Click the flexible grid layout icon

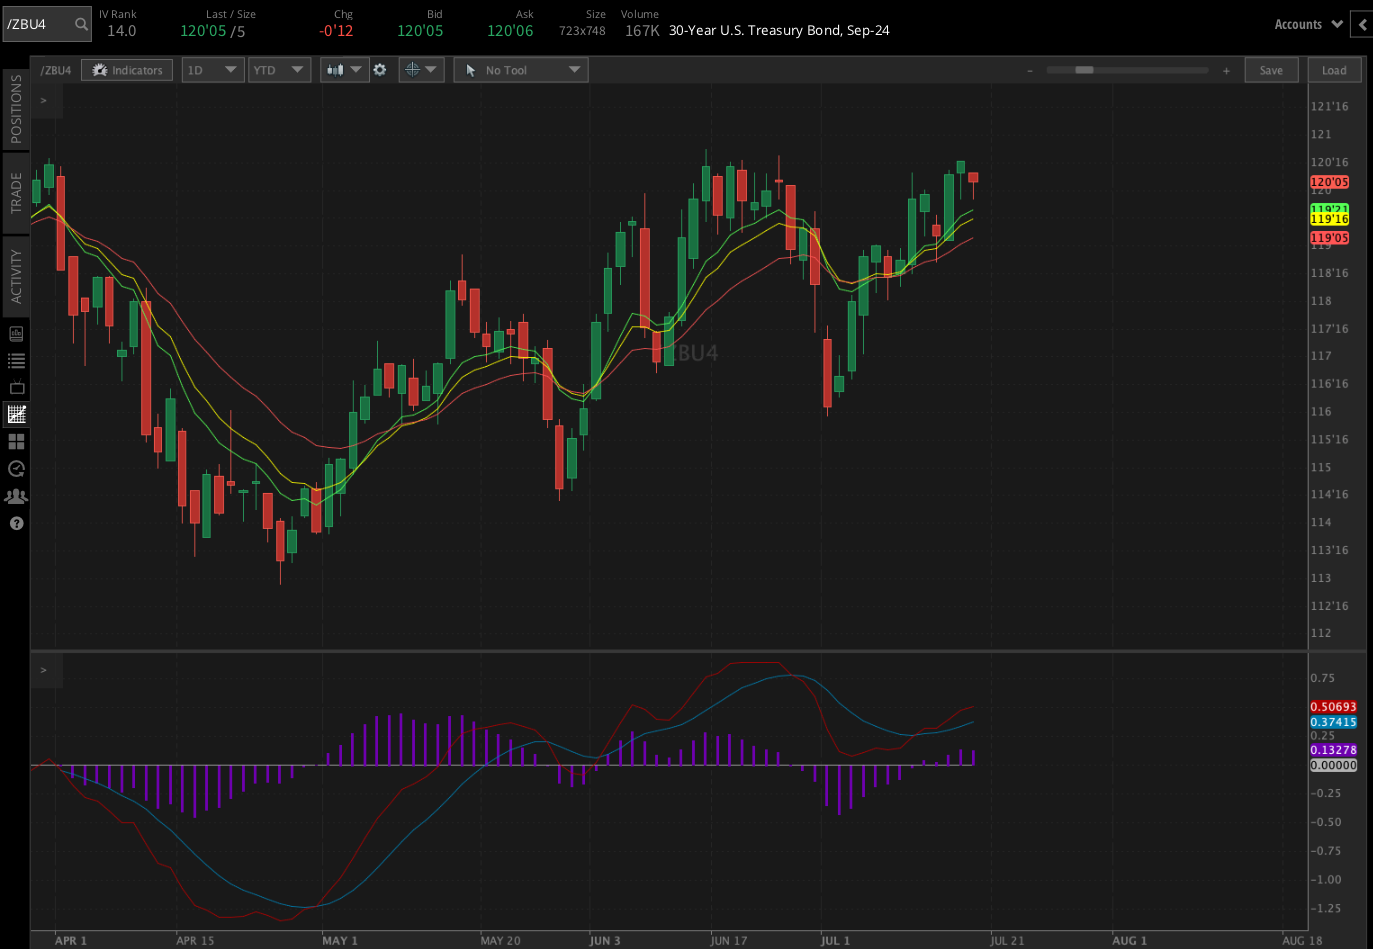tap(16, 441)
